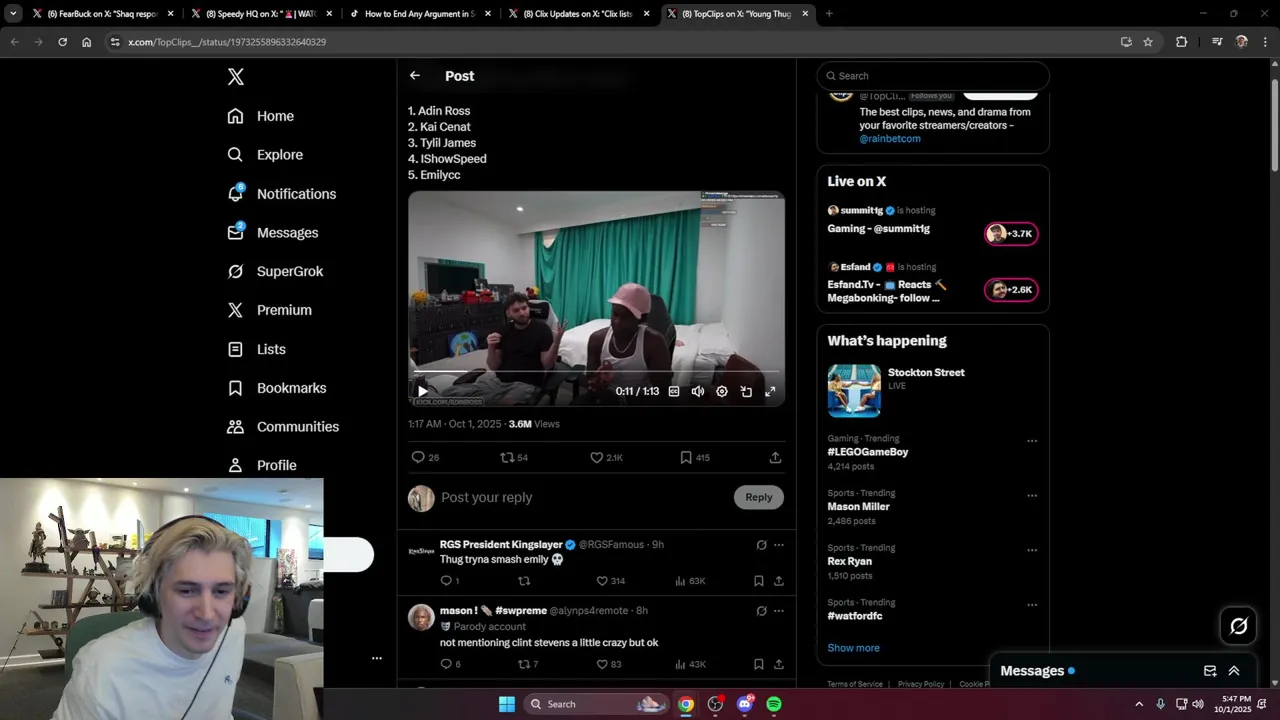Viewport: 1280px width, 720px height.
Task: Open more options for #watfordfc trend
Action: click(x=1032, y=606)
